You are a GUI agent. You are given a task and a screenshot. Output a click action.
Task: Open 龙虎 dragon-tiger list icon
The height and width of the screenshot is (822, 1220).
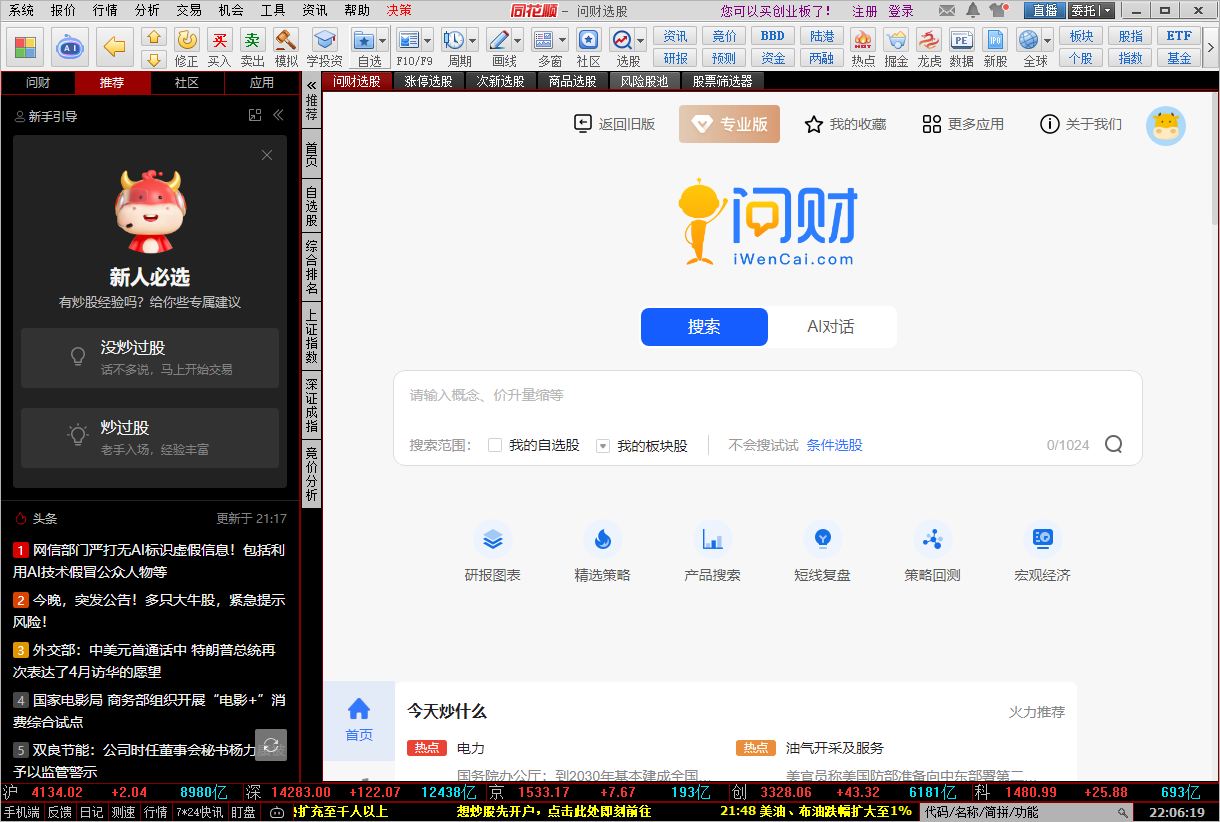click(928, 40)
